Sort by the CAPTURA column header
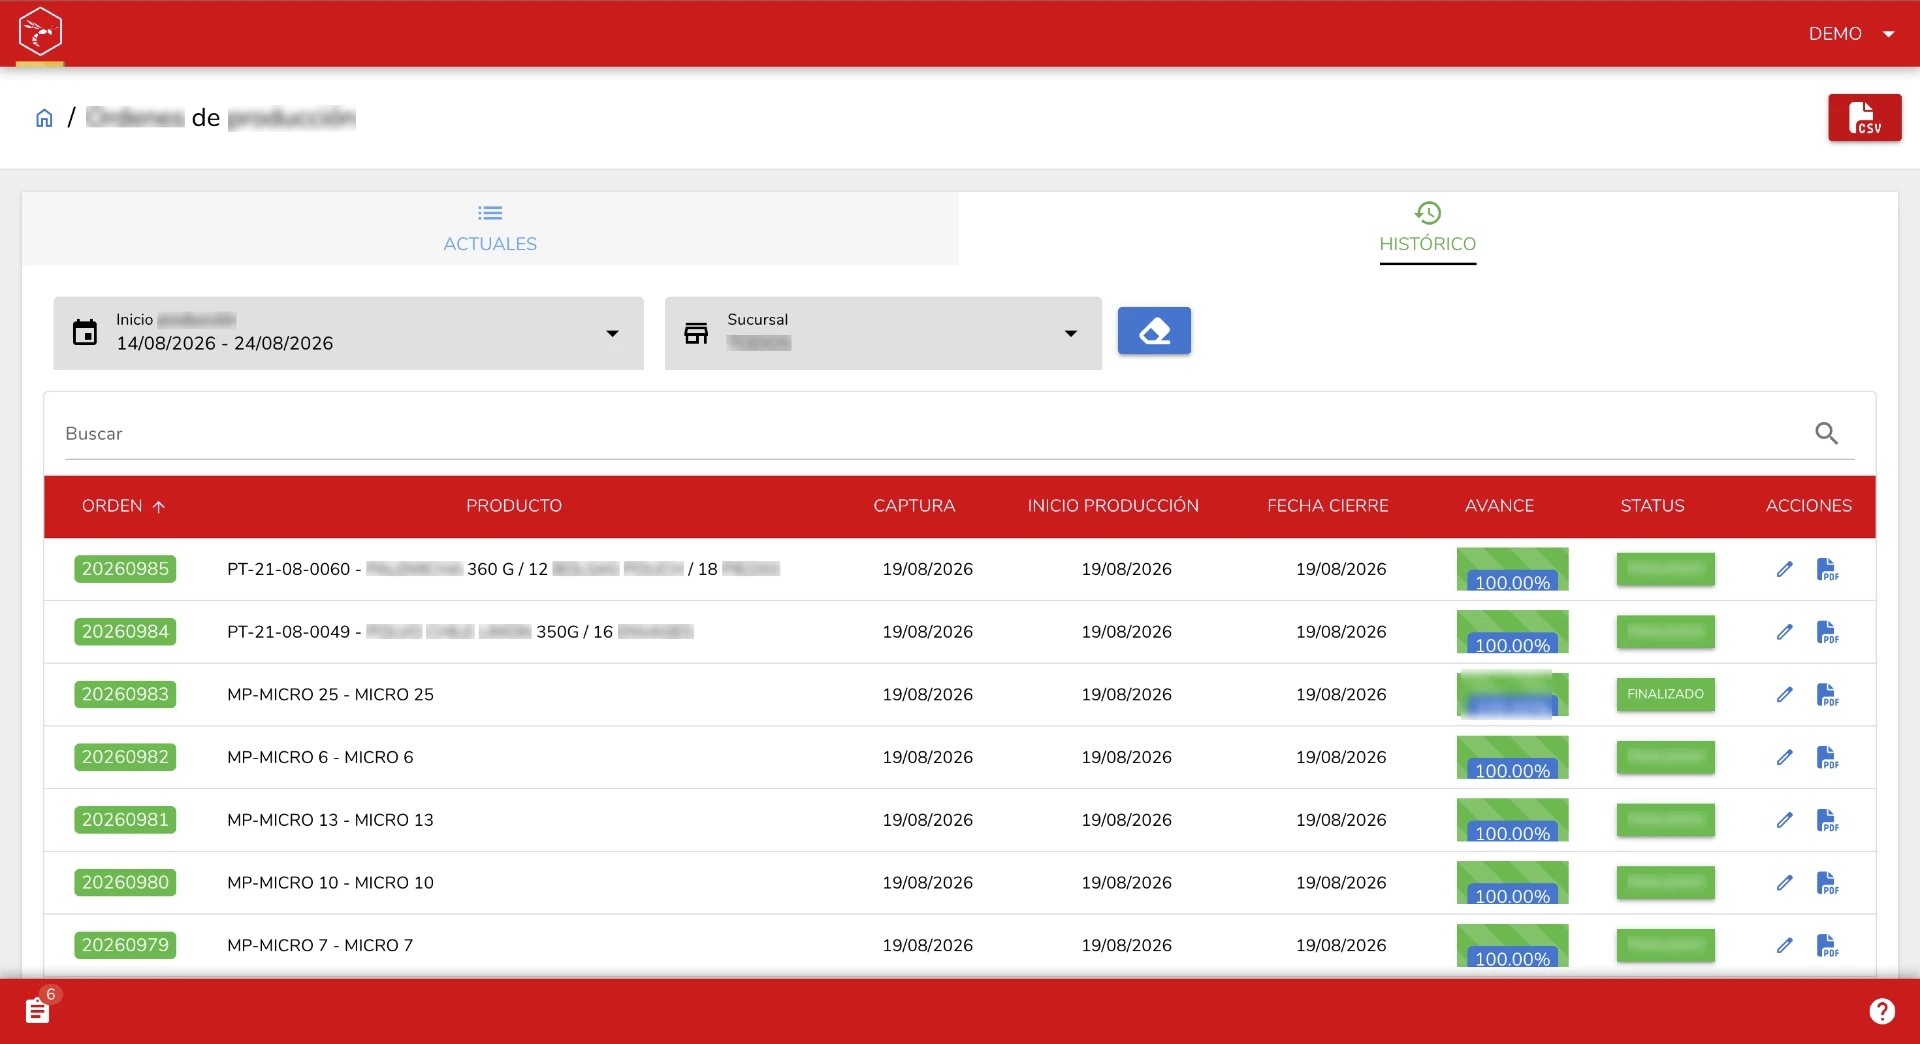This screenshot has height=1044, width=1920. coord(914,506)
